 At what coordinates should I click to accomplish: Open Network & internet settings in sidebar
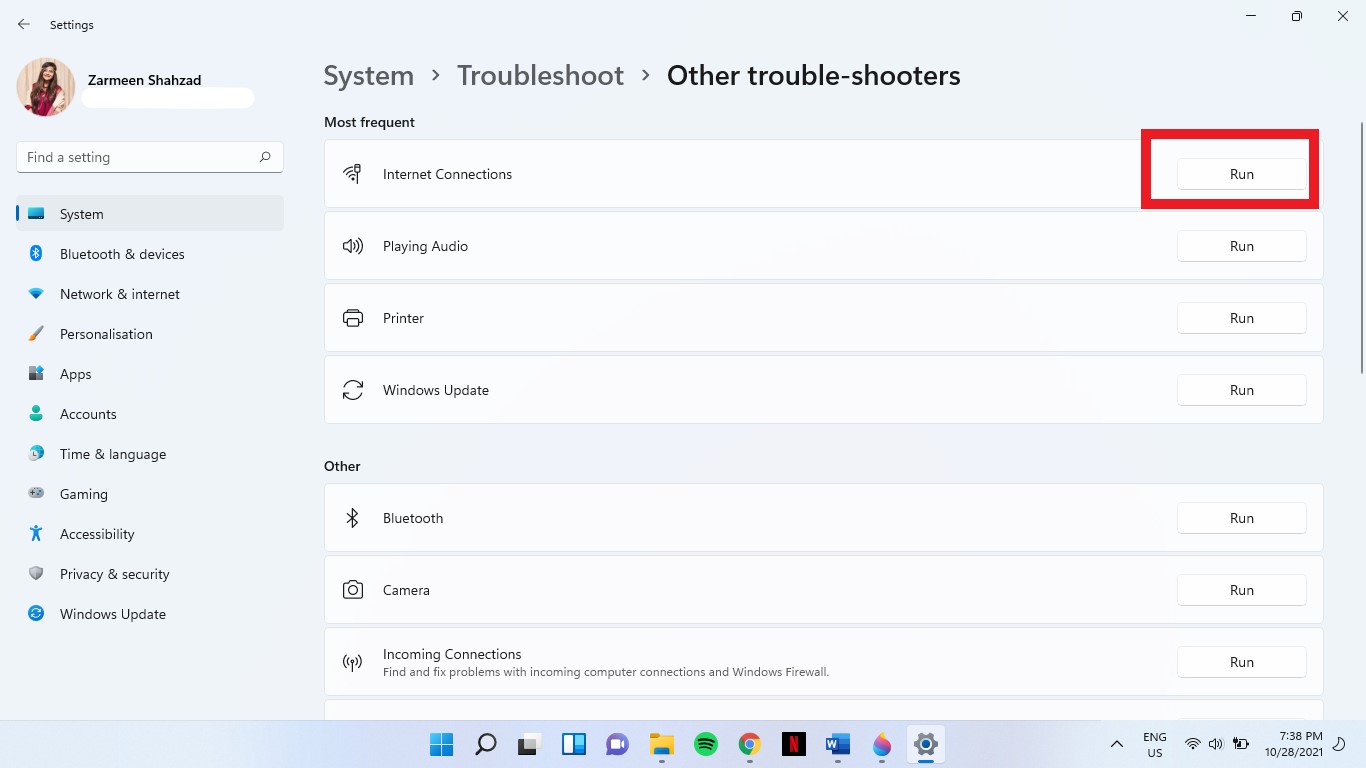pos(119,293)
